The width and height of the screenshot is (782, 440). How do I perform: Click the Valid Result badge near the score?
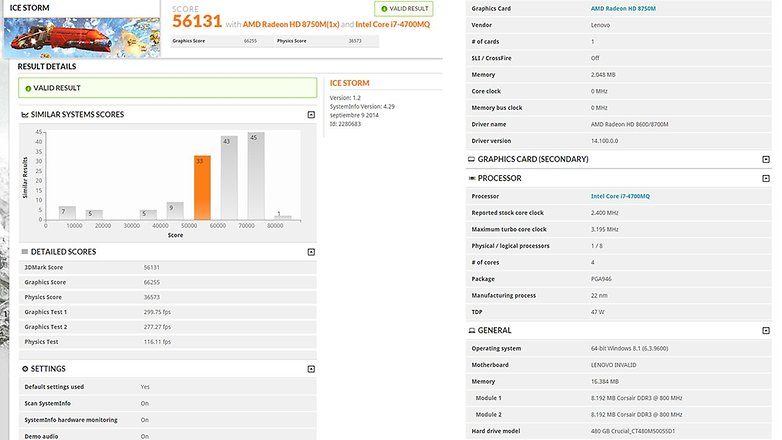404,8
